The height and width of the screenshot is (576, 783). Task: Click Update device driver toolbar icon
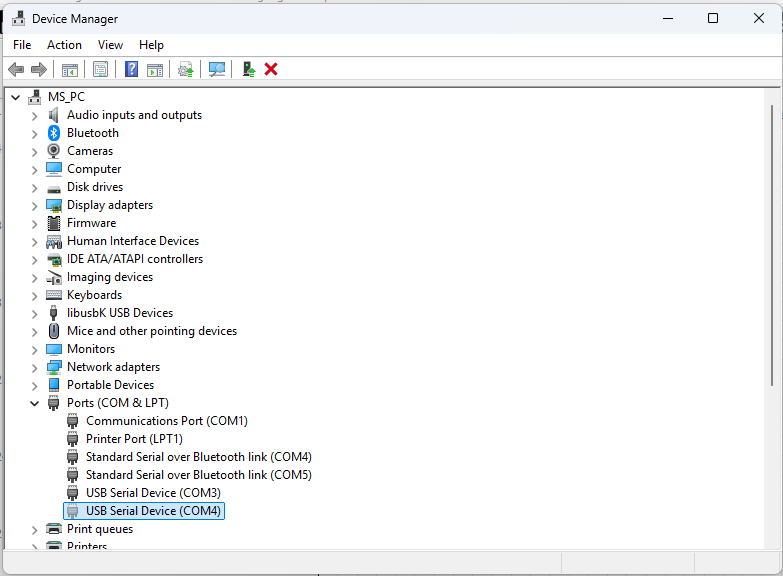click(186, 69)
